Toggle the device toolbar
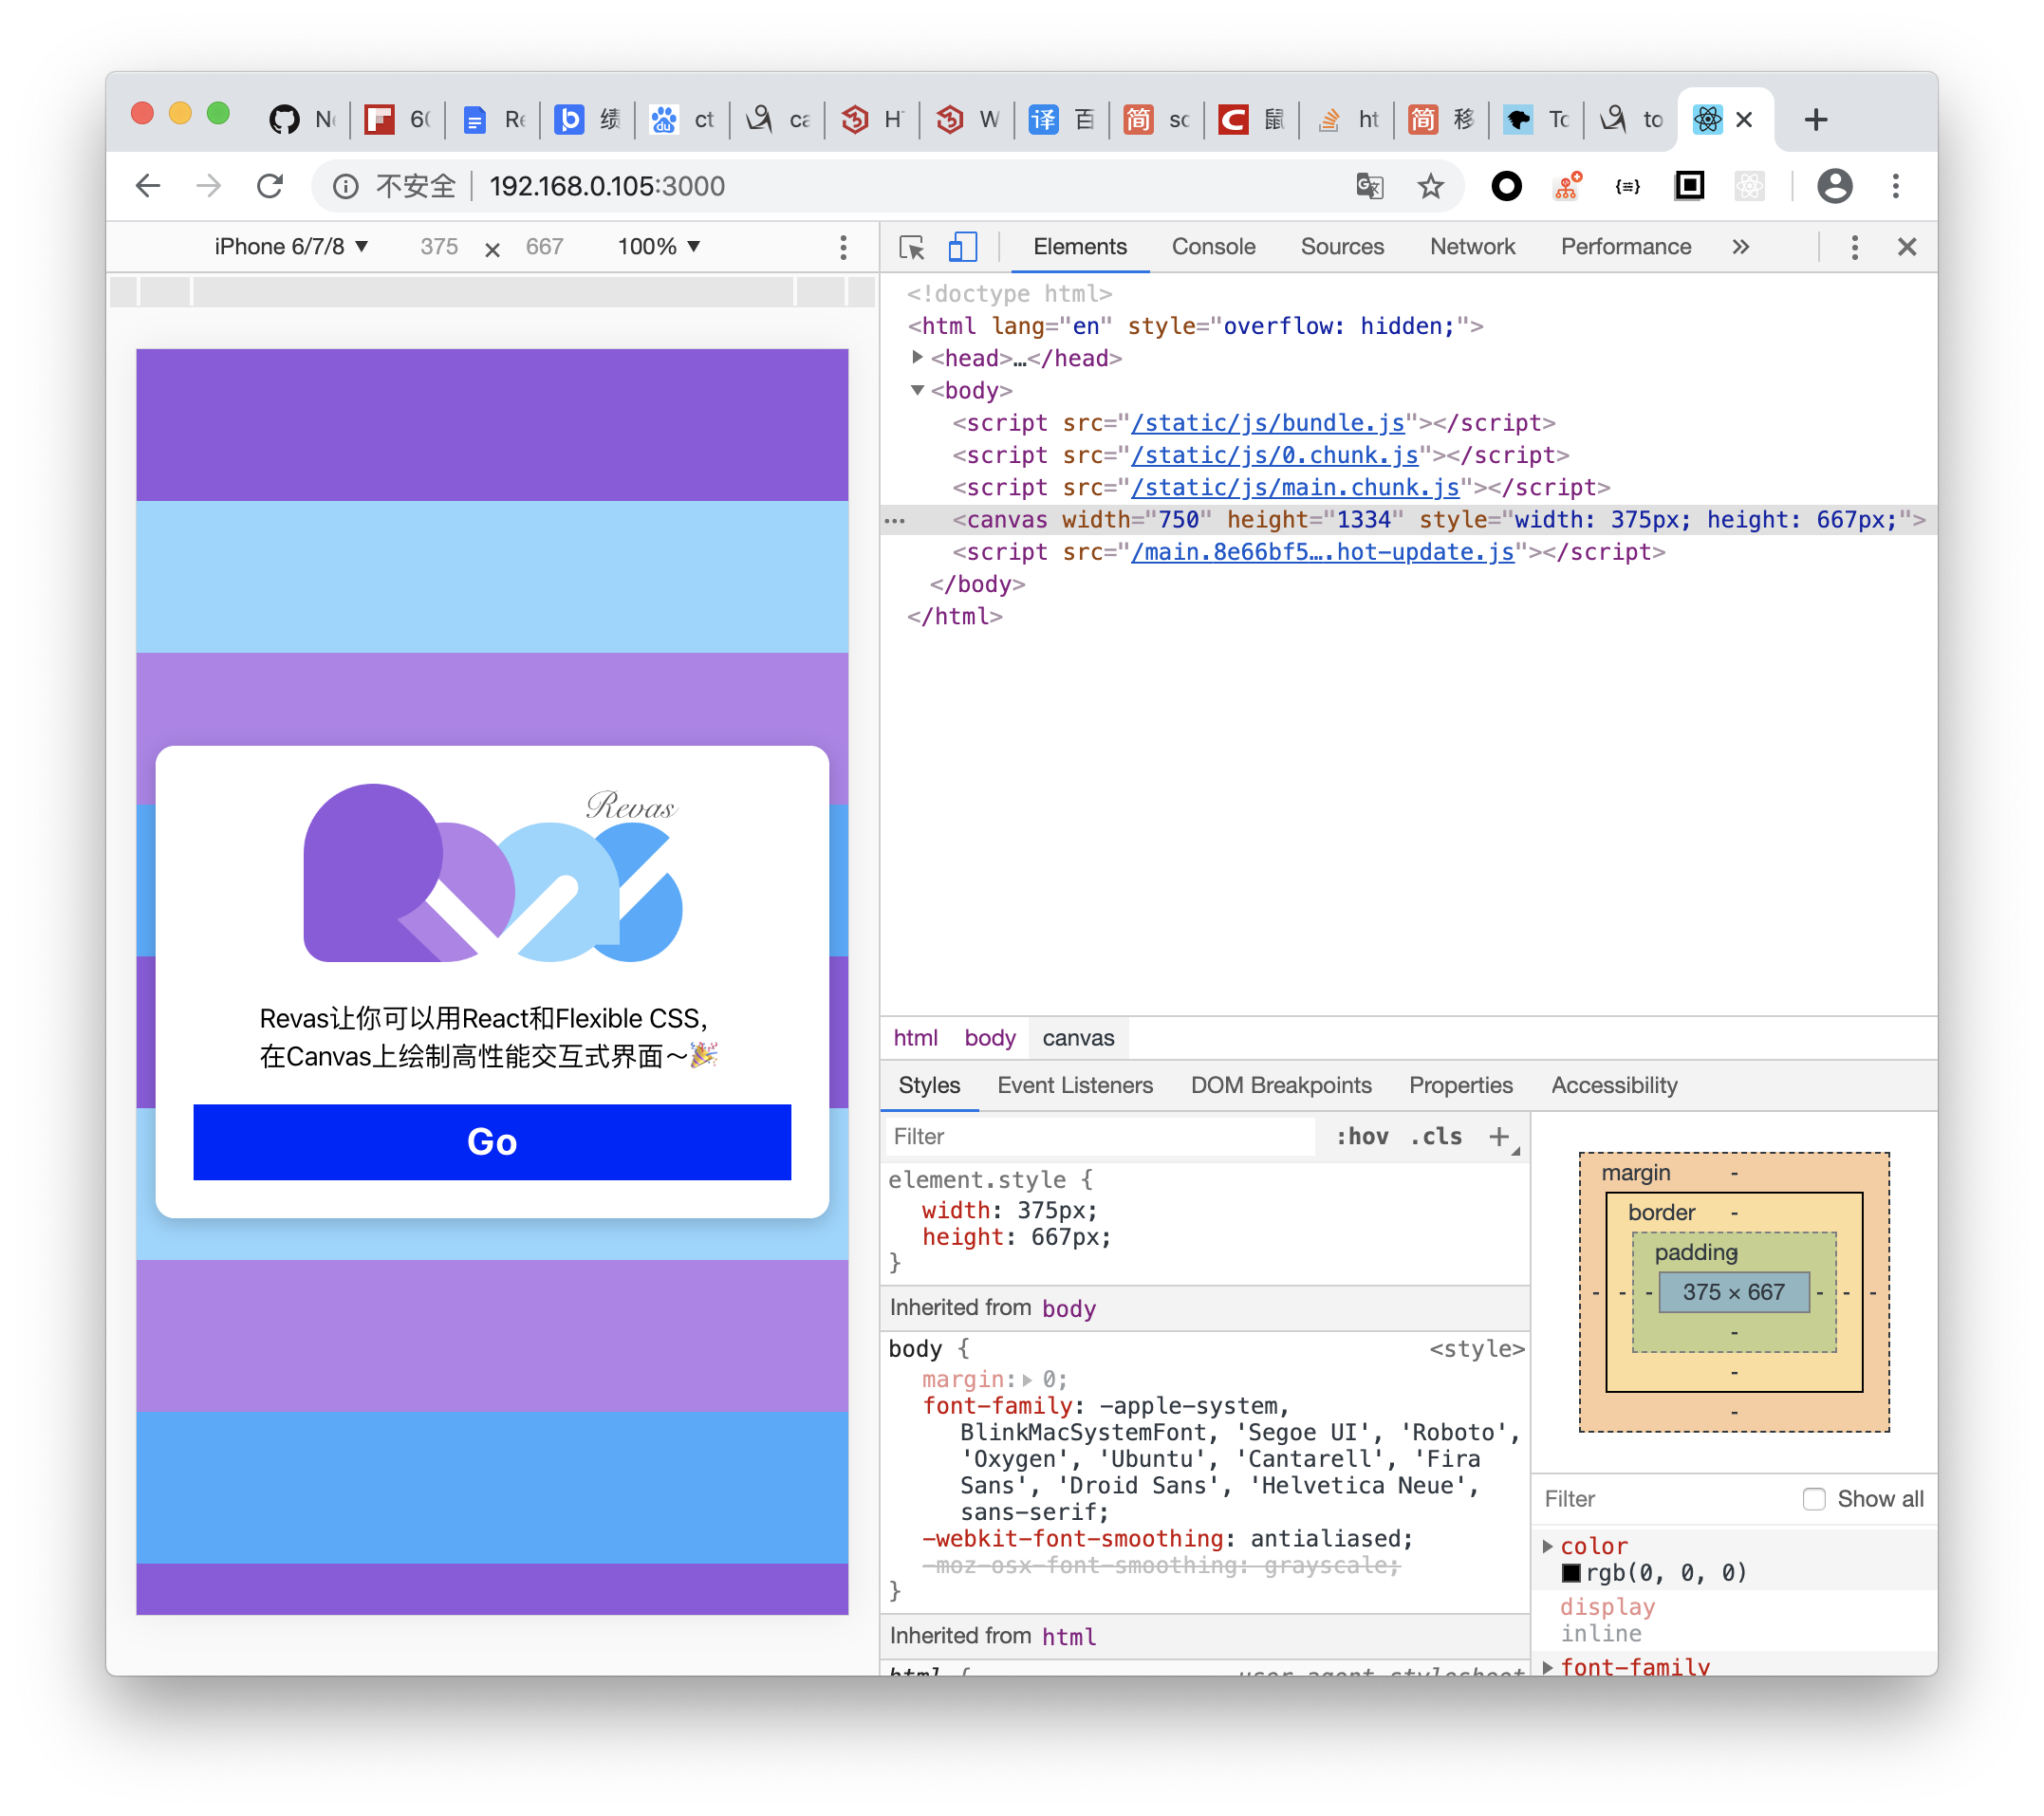The height and width of the screenshot is (1816, 2044). point(962,246)
